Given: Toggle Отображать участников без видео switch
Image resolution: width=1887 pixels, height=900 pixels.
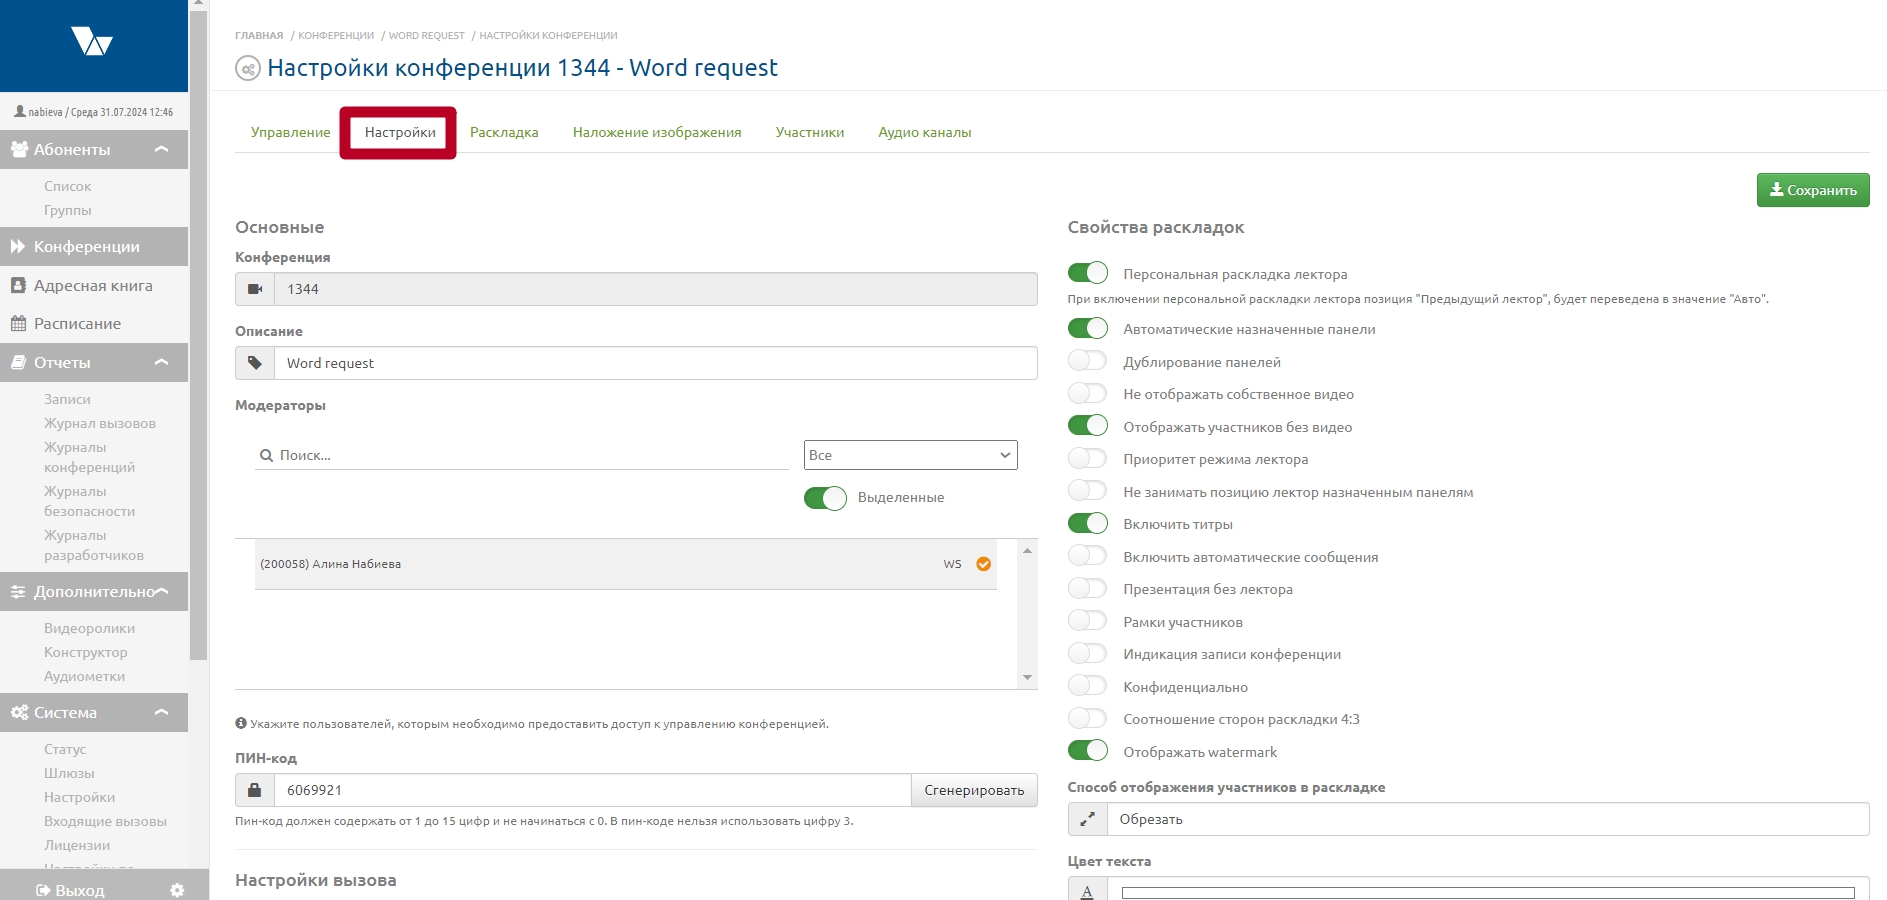Looking at the screenshot, I should pyautogui.click(x=1088, y=426).
